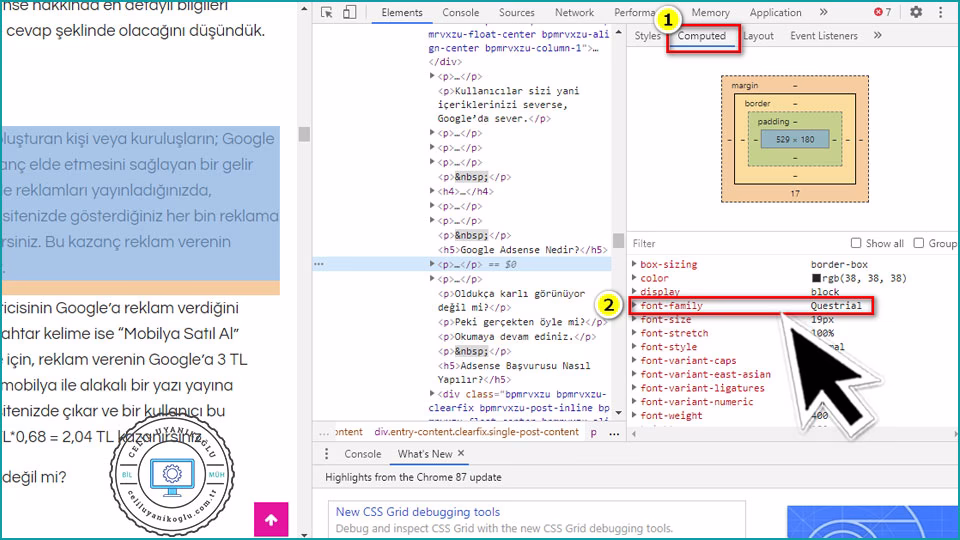Select div.entry-content breadcrumb
The image size is (960, 540).
pyautogui.click(x=476, y=432)
